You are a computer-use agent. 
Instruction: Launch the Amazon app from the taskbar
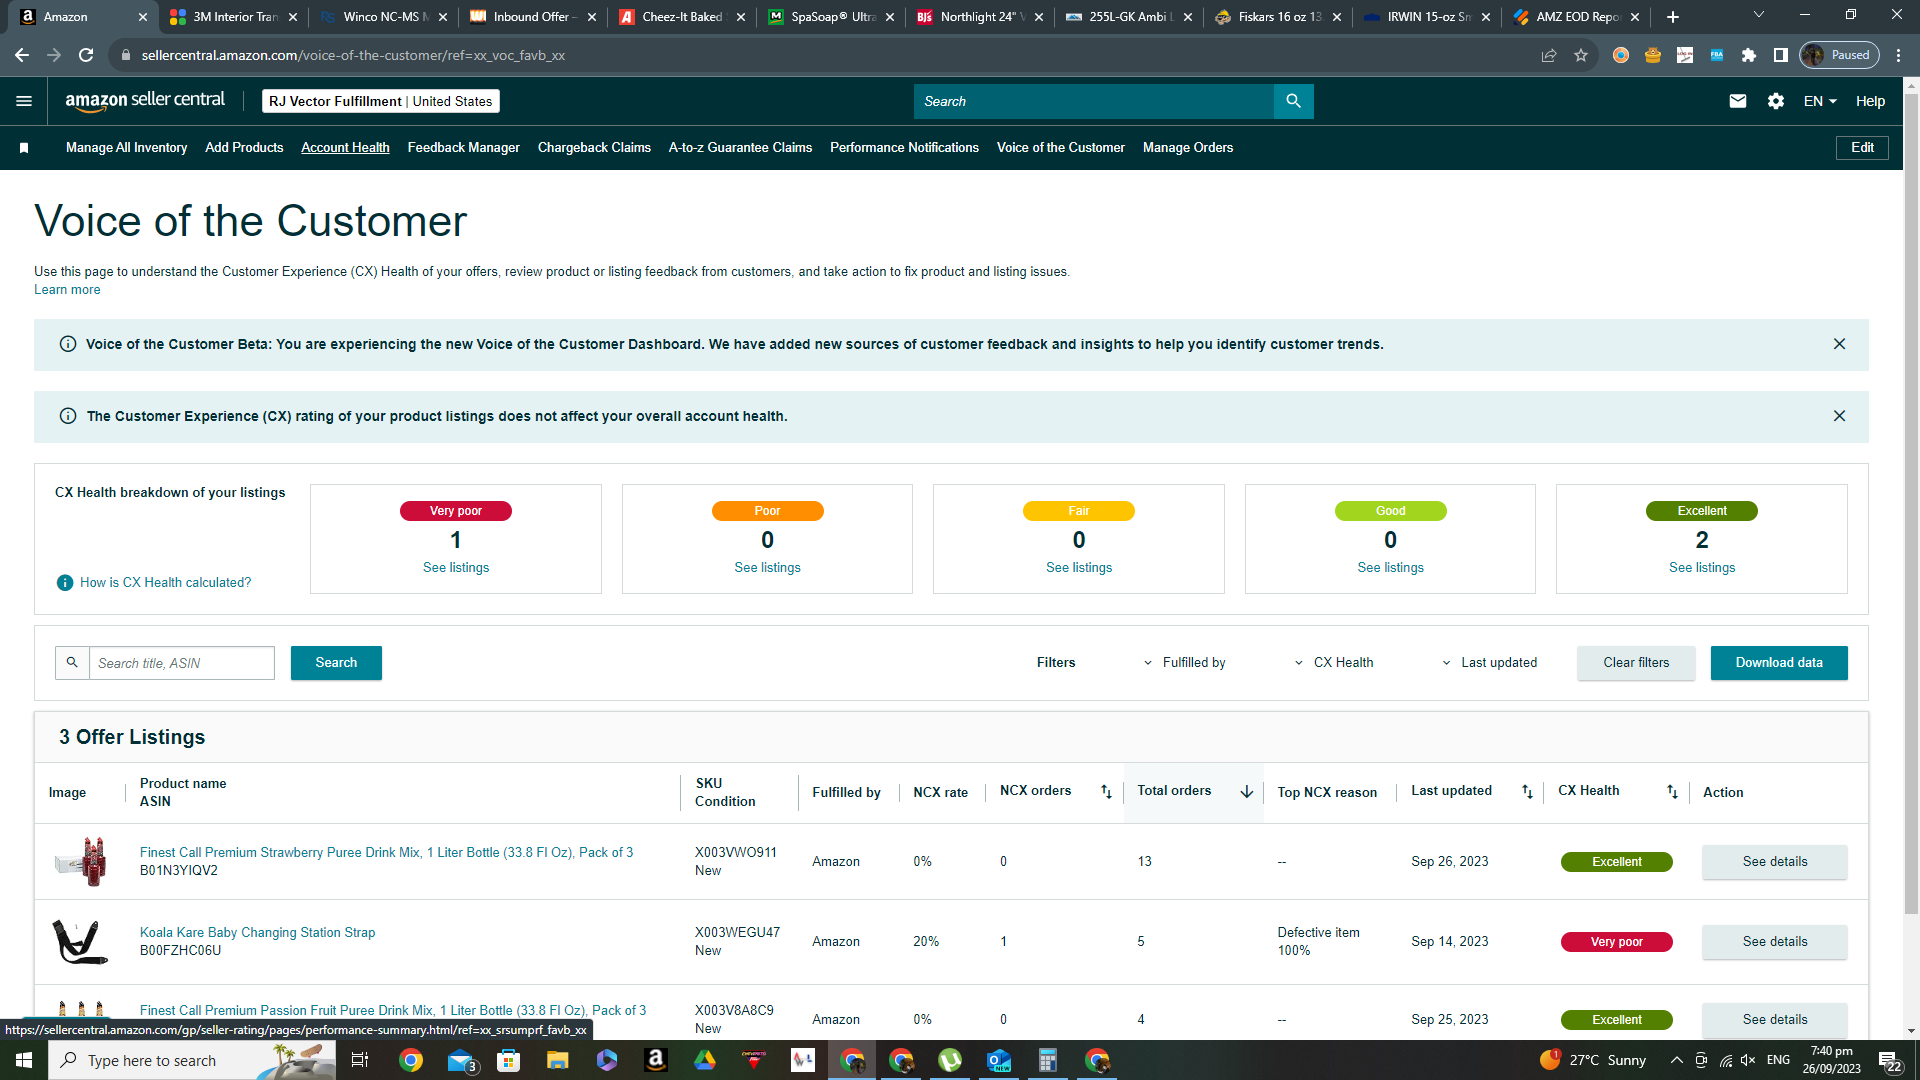click(x=656, y=1060)
